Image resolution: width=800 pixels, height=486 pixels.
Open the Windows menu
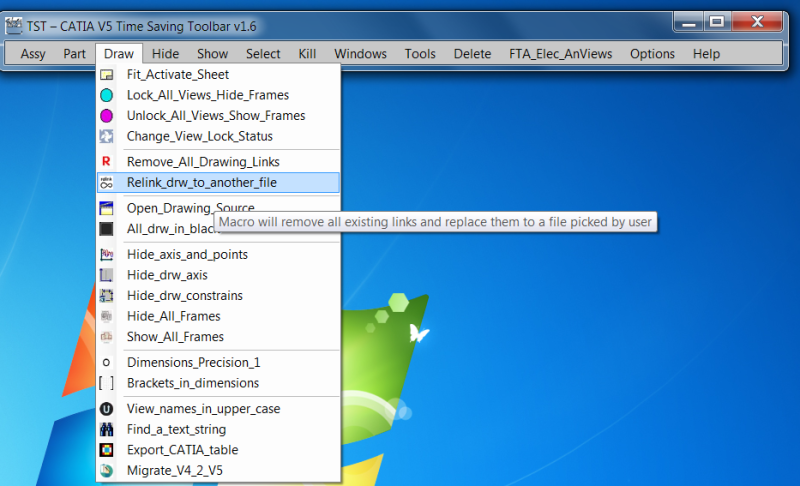361,54
